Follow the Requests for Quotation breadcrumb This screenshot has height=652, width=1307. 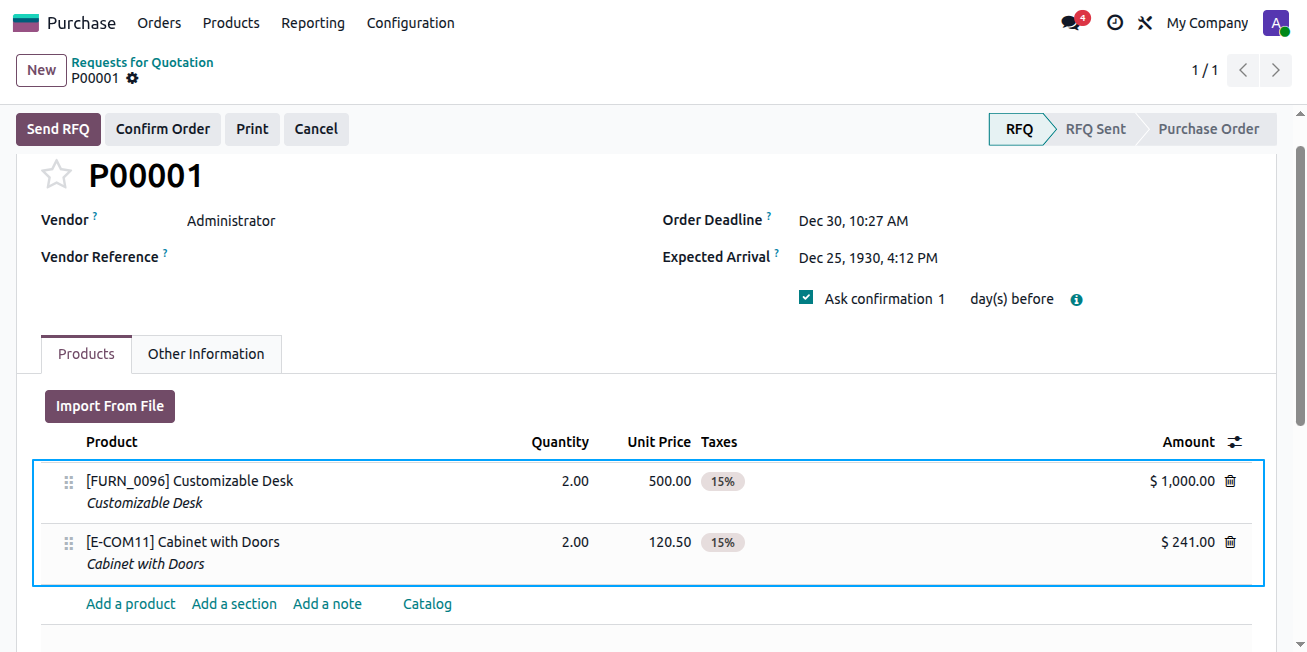pyautogui.click(x=142, y=62)
